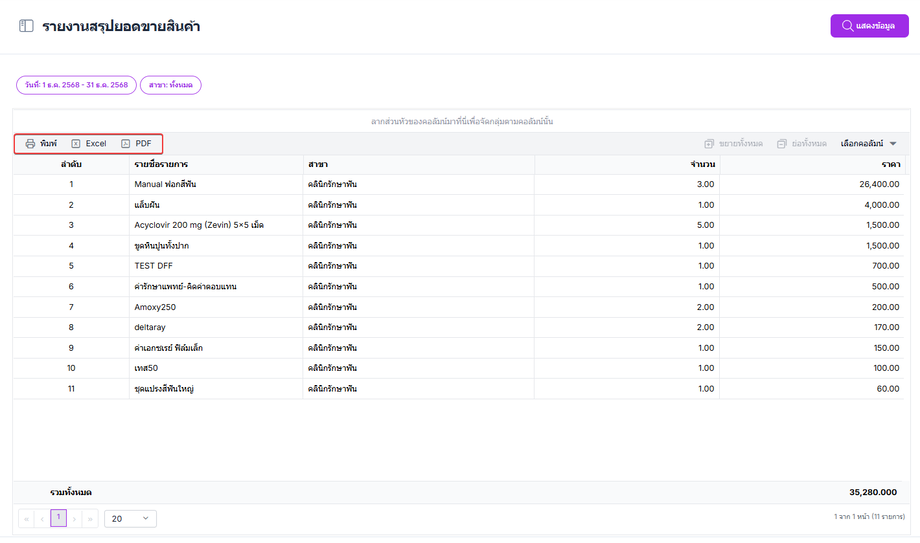Select the ค่ารักษาแพทย์-คิดค่าตอบแทน item cell
Viewport: 920px width, 543px height.
click(216, 286)
